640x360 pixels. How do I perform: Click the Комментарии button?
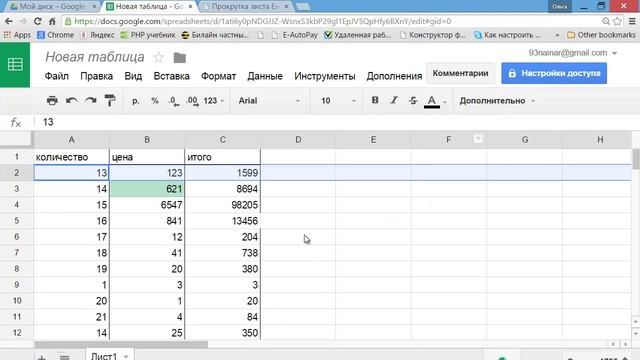[x=460, y=73]
